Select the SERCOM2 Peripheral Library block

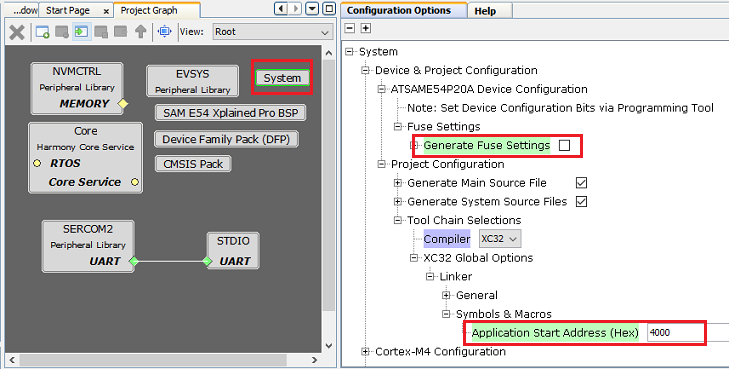point(88,246)
